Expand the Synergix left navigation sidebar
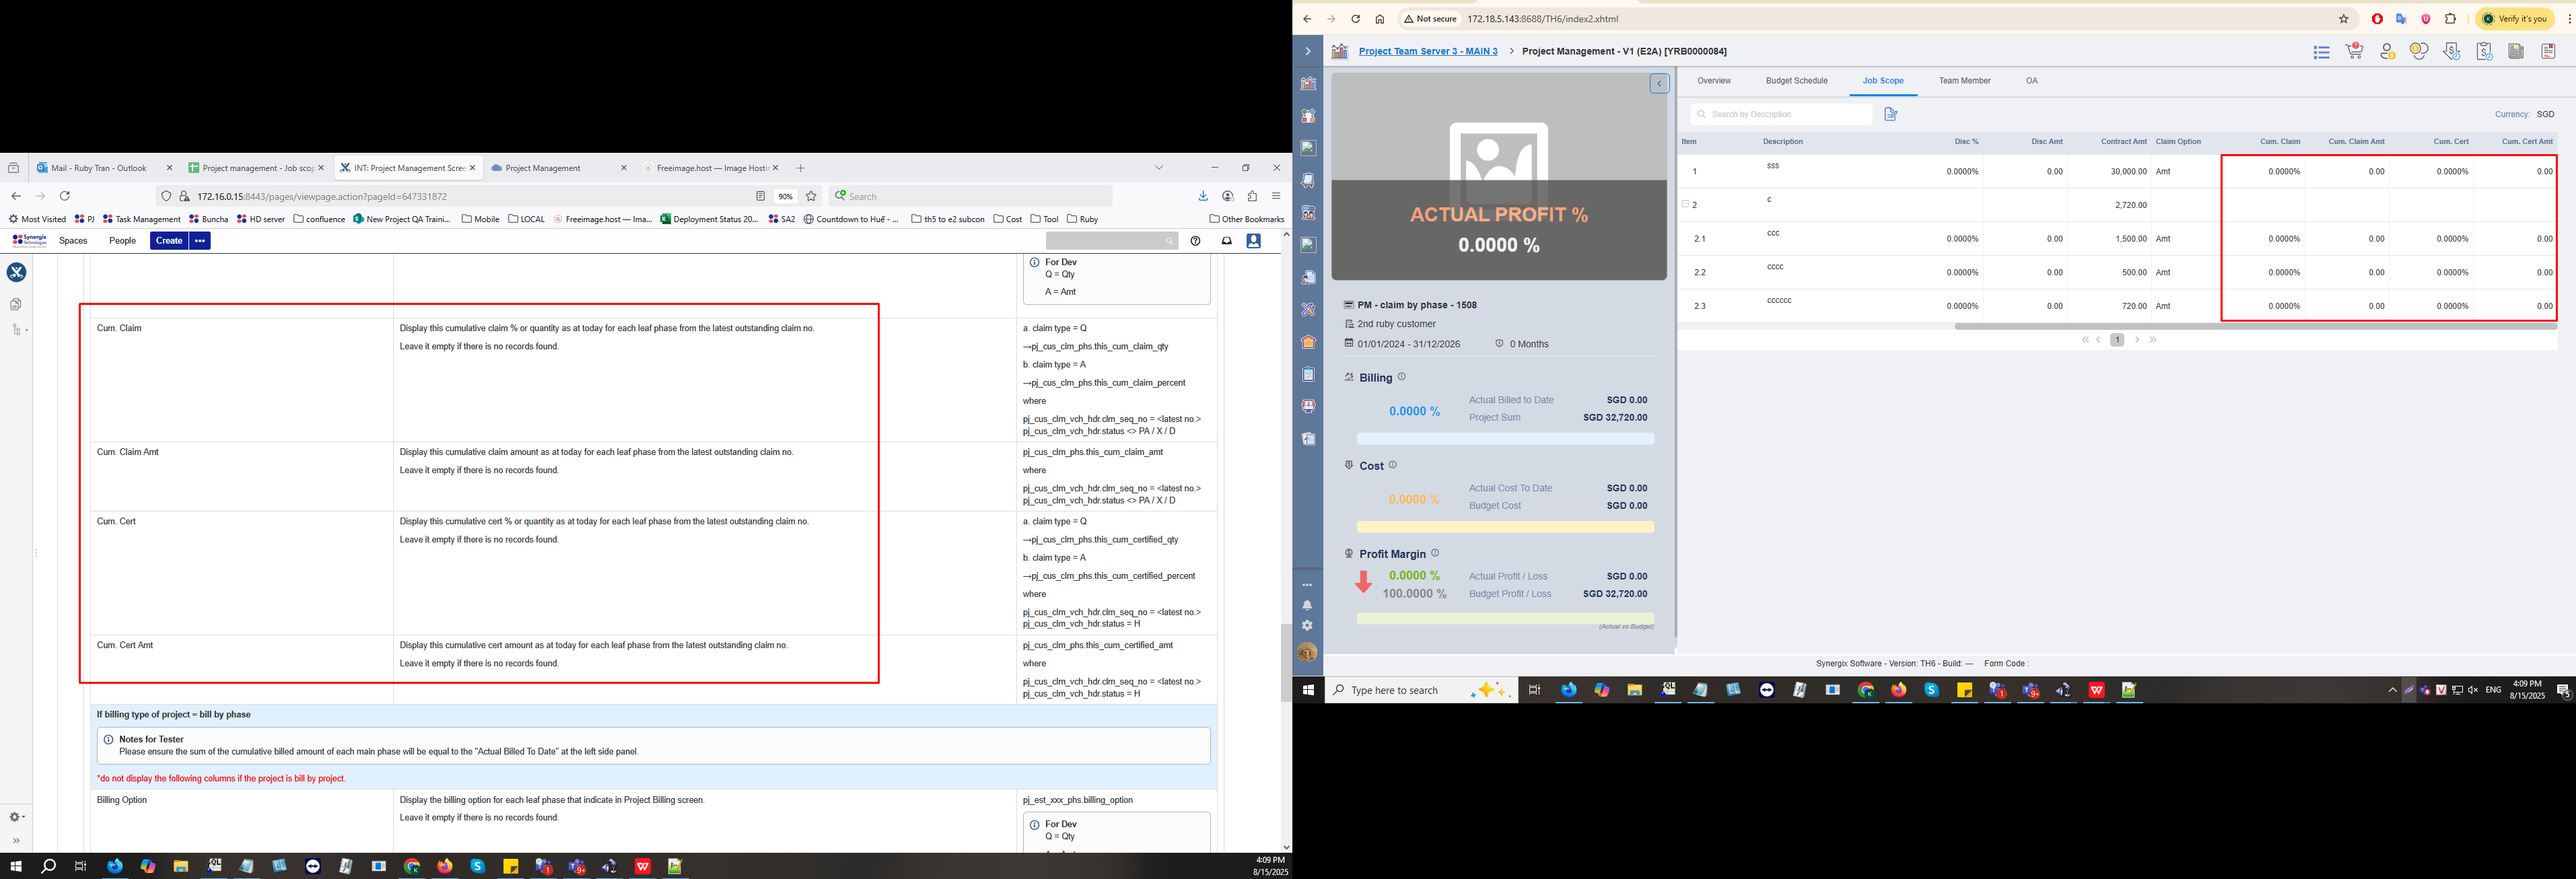 (1307, 51)
